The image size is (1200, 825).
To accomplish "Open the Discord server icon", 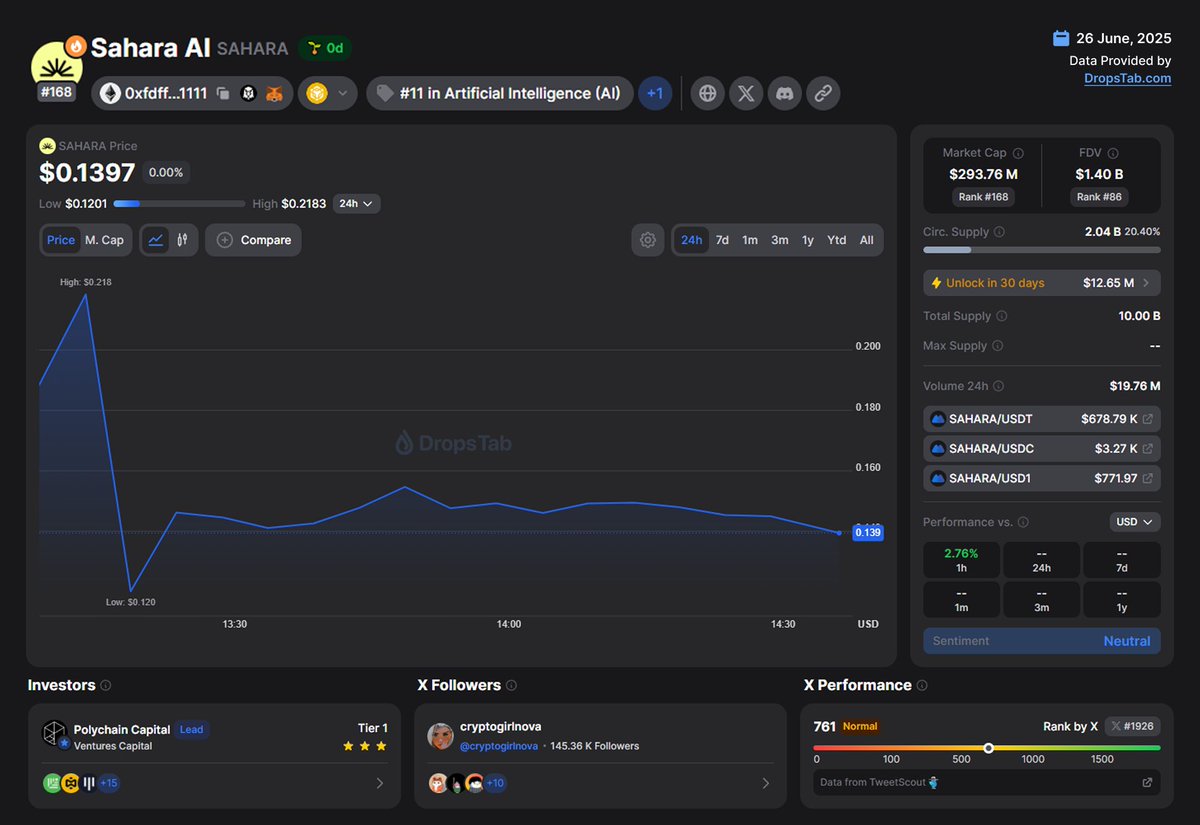I will pyautogui.click(x=785, y=94).
